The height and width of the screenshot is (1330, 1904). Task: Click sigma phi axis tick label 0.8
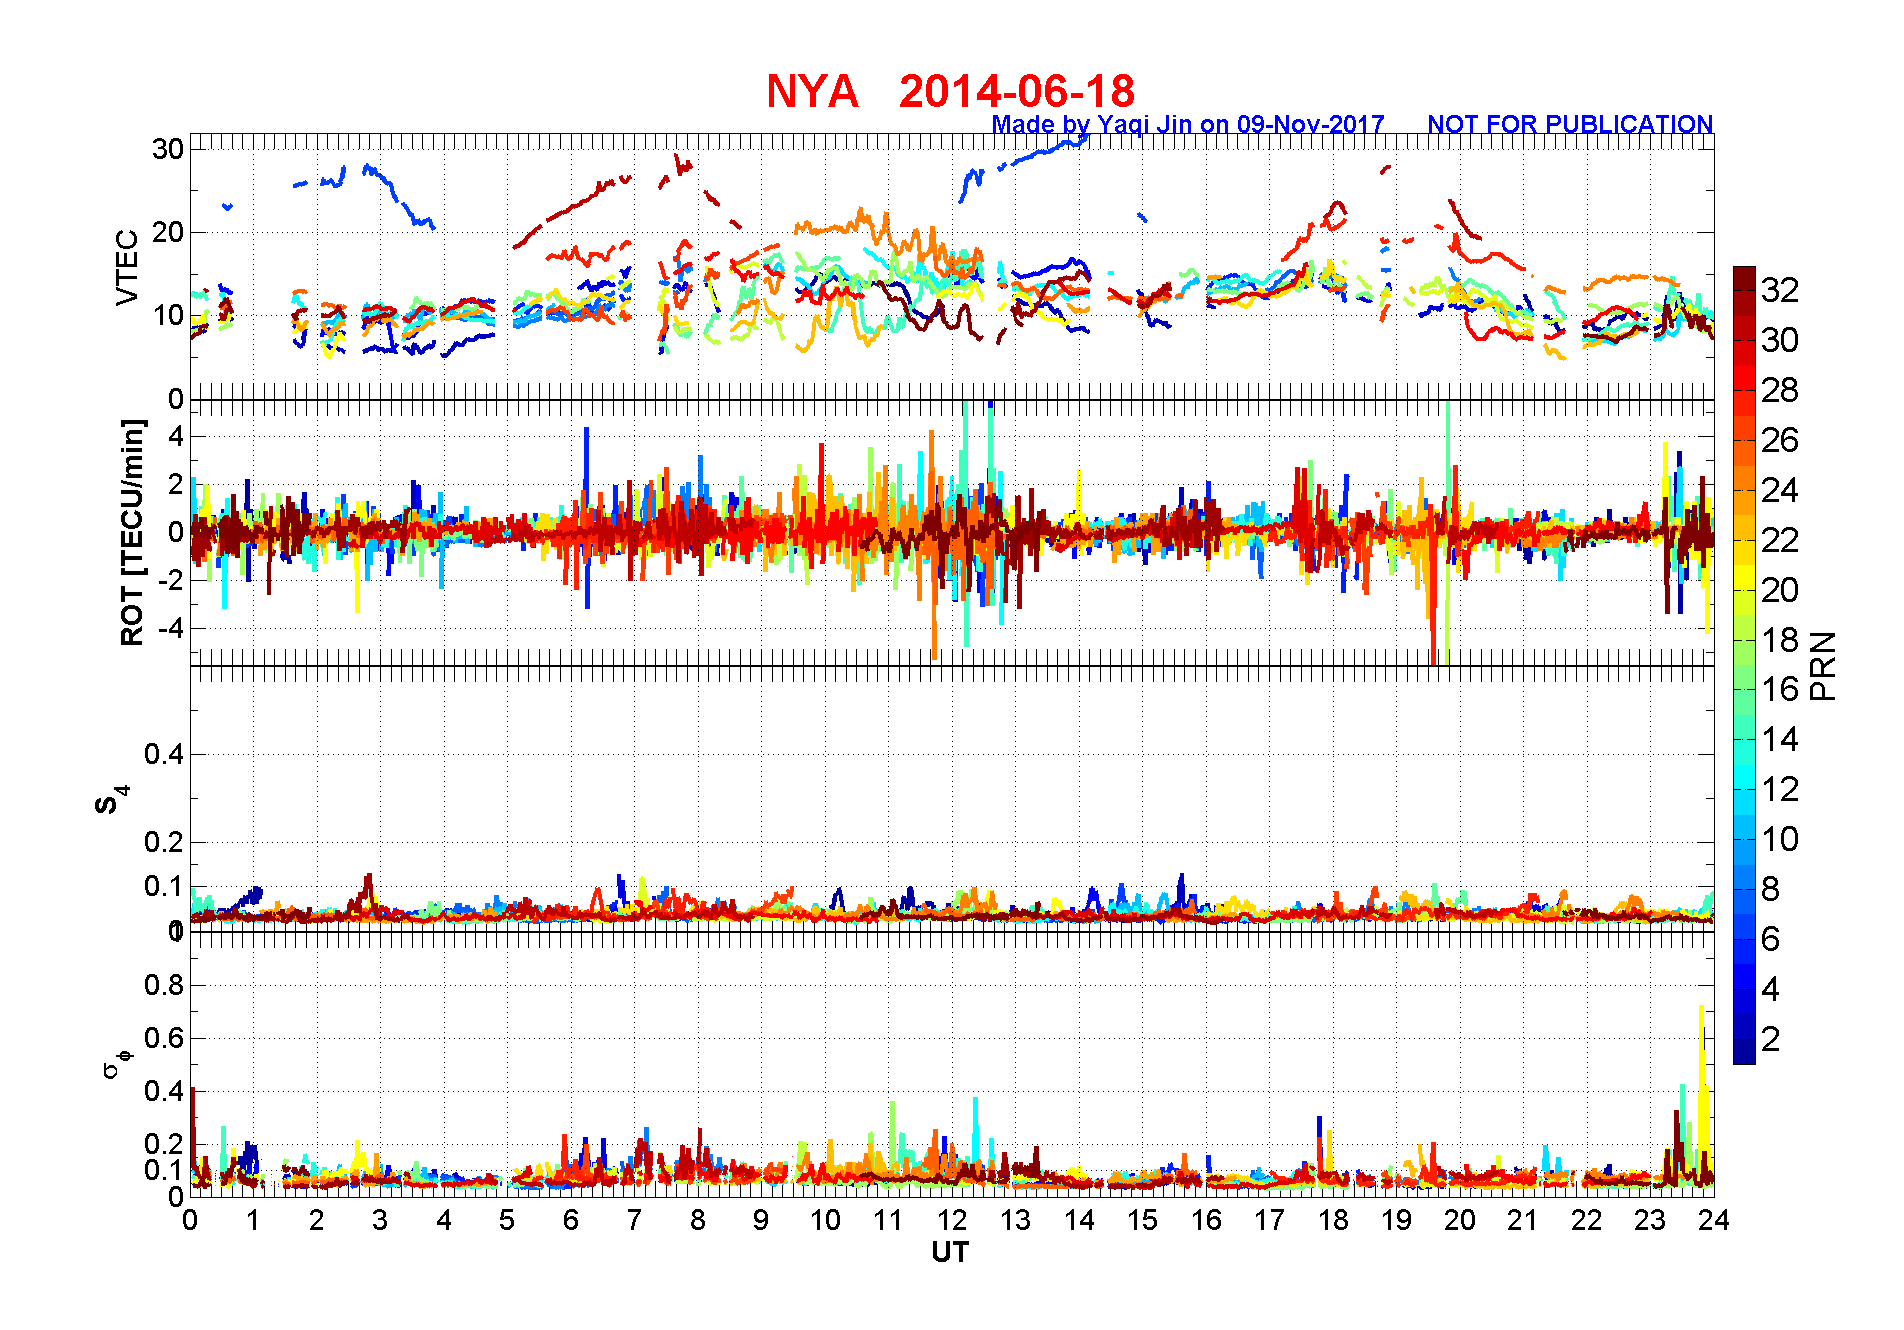[x=164, y=985]
